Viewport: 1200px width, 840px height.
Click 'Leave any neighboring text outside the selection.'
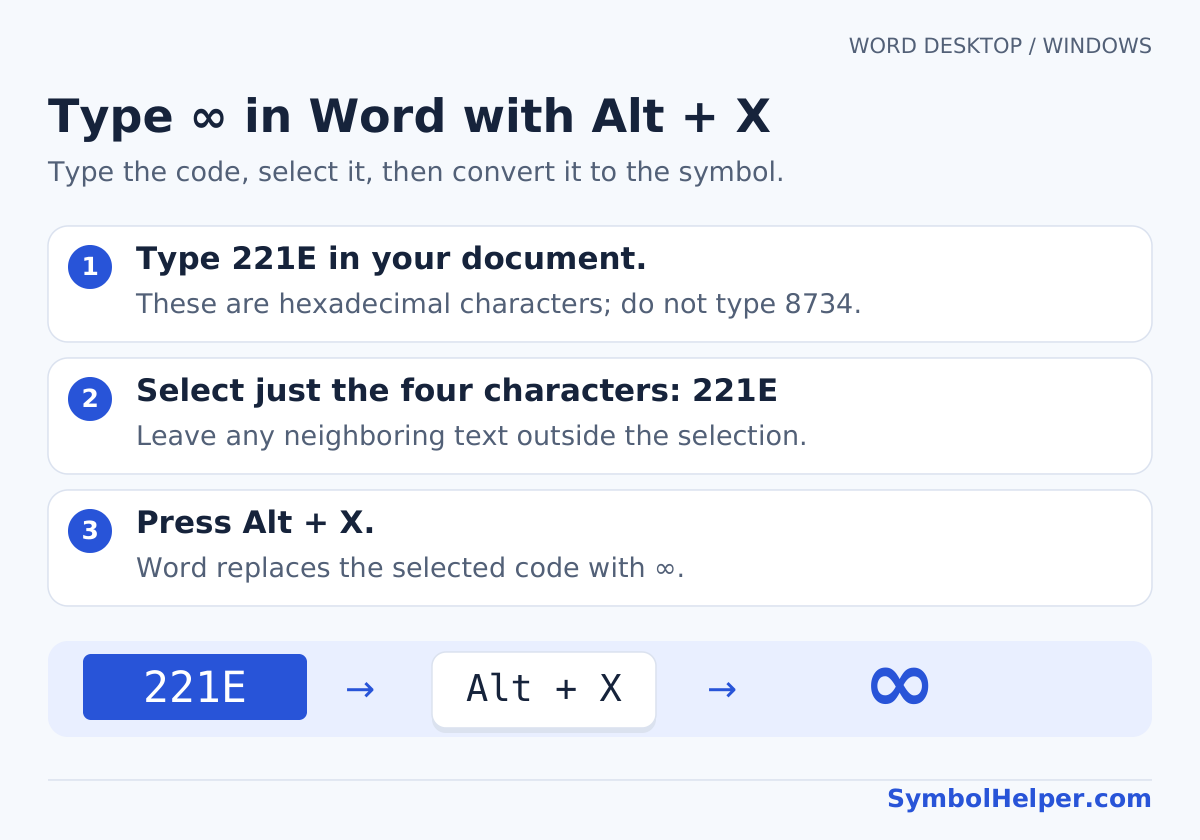pyautogui.click(x=471, y=436)
